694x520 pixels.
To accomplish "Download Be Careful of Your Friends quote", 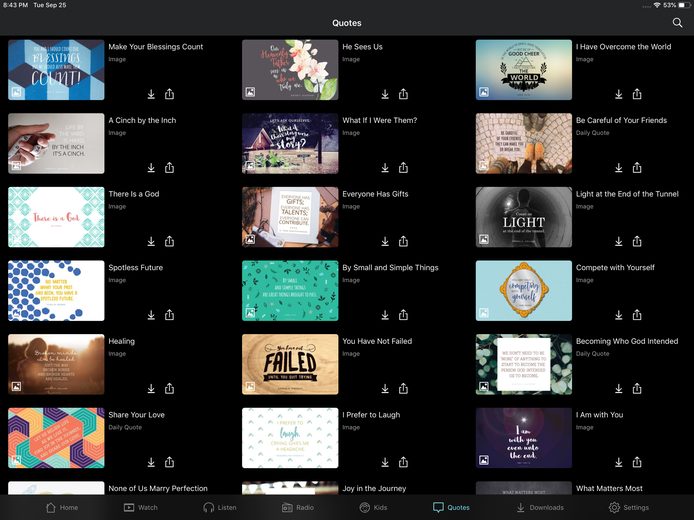I will [619, 168].
